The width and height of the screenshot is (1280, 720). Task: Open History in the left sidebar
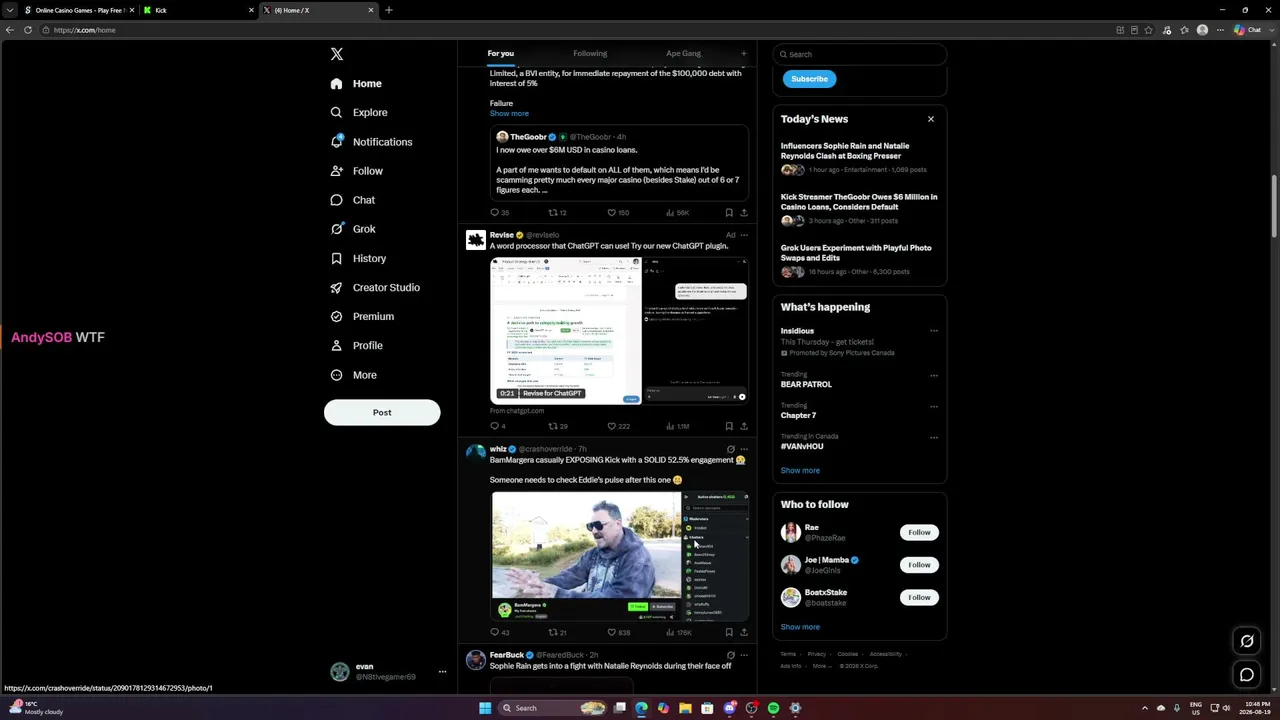click(x=358, y=258)
